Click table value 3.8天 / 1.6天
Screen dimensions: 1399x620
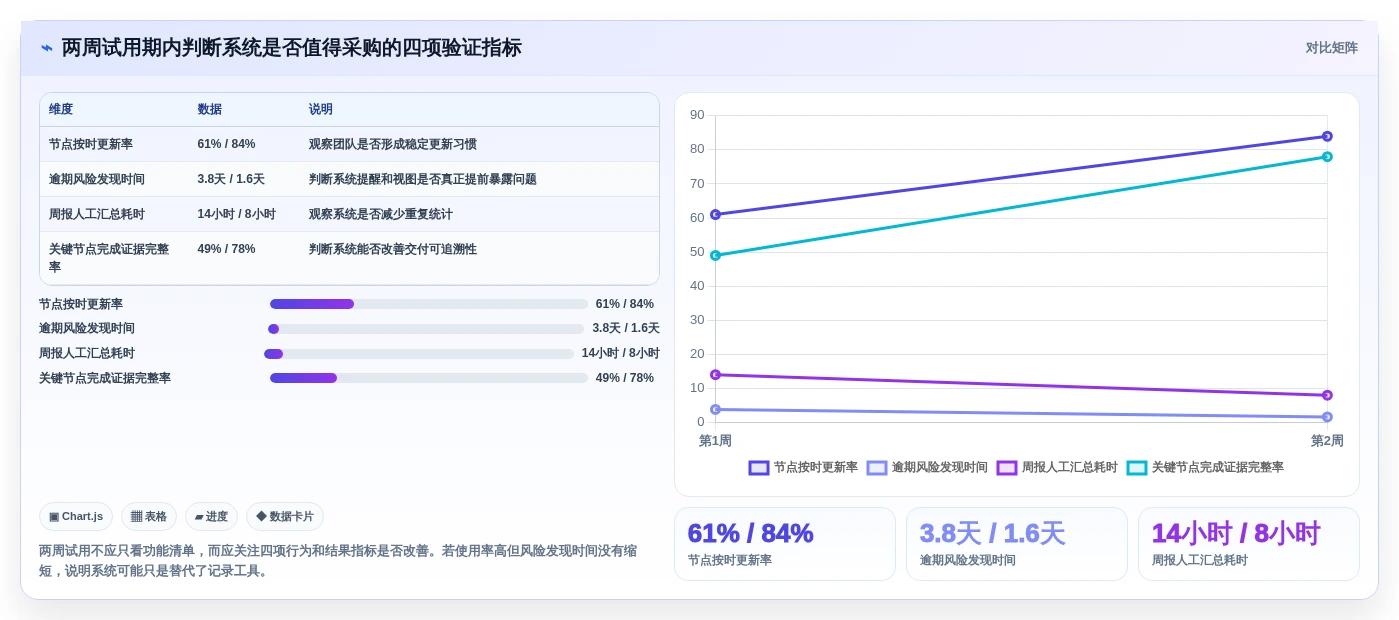(231, 179)
